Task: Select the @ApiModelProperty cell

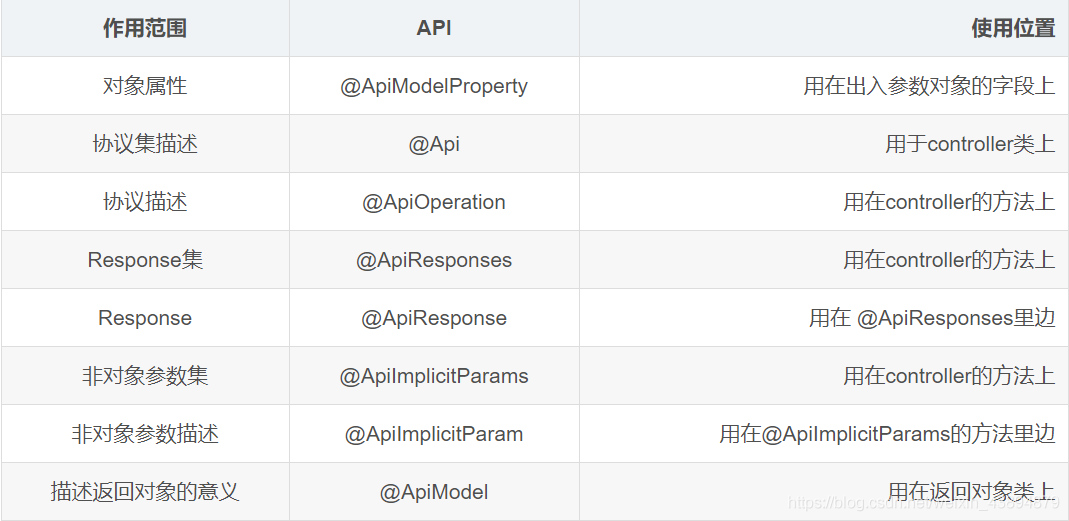Action: coord(434,86)
